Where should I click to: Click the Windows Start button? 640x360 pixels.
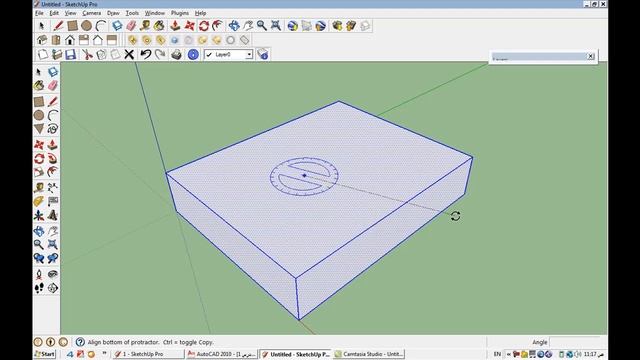tap(45, 354)
